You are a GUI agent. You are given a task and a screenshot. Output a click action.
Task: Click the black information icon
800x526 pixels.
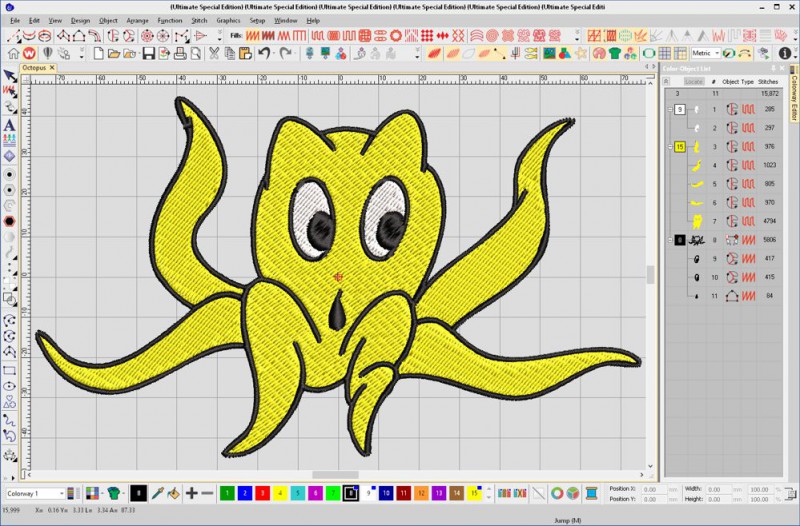coord(785,53)
